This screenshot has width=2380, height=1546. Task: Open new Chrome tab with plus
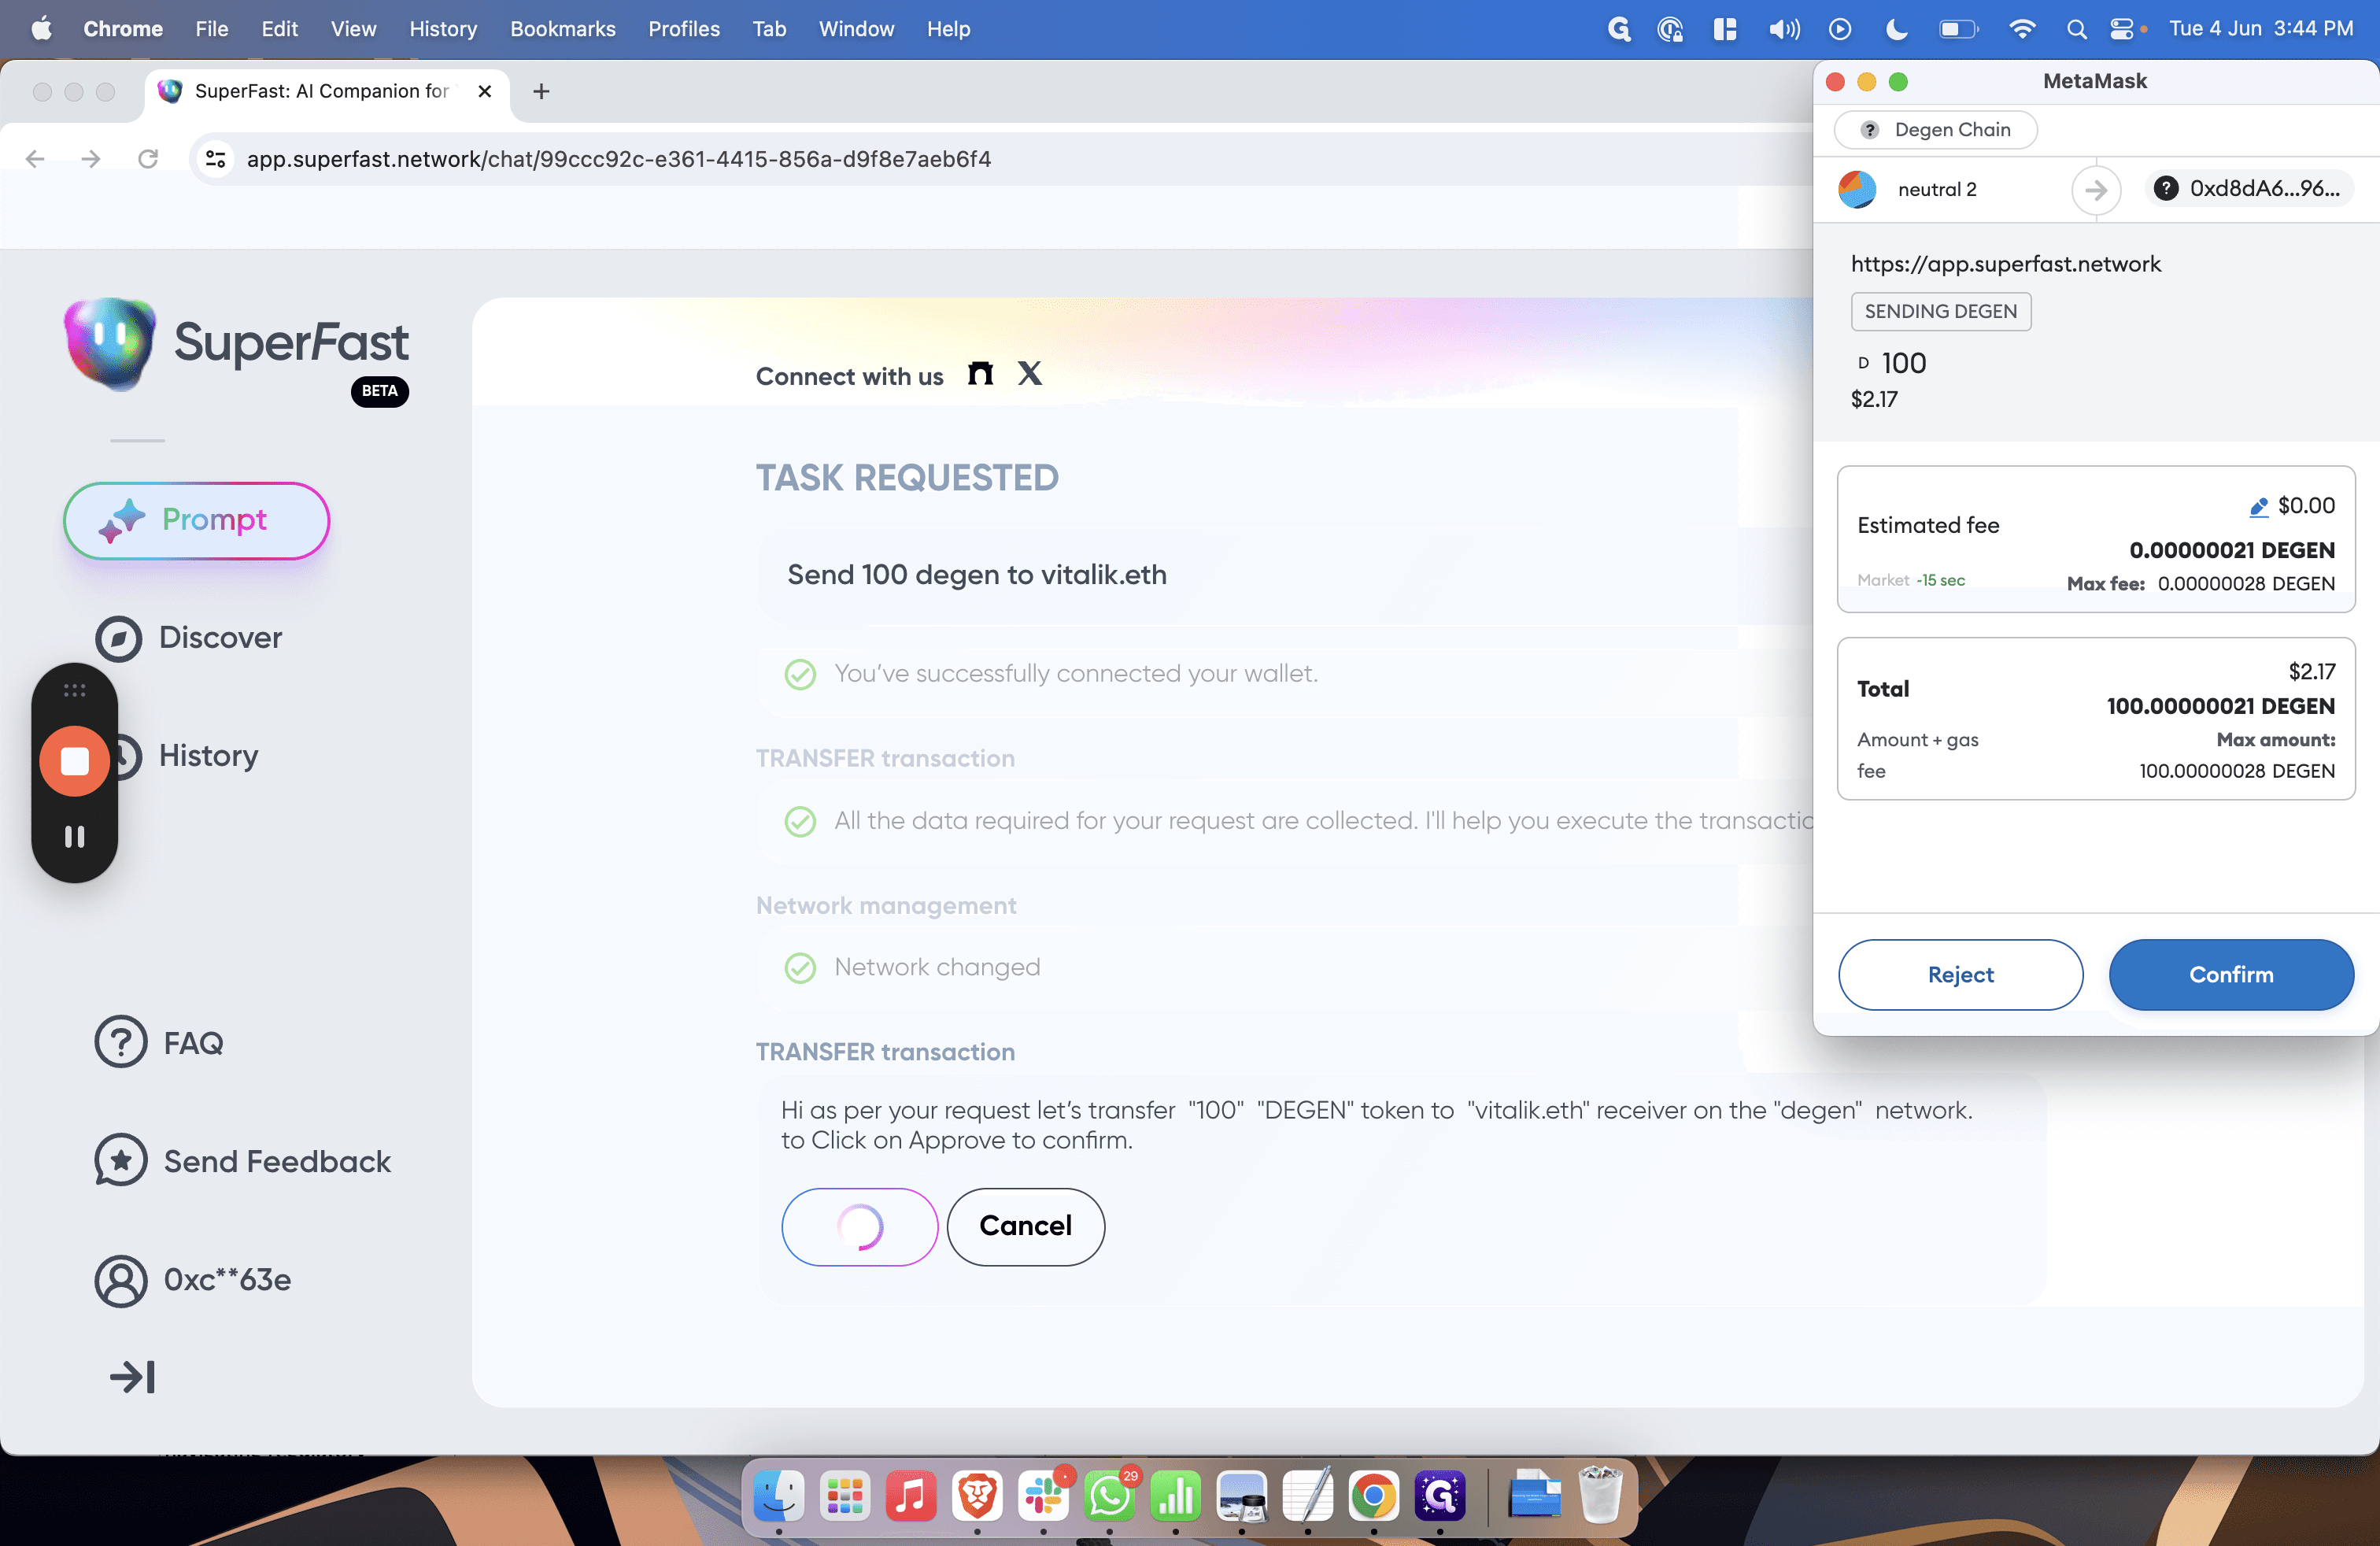coord(541,91)
